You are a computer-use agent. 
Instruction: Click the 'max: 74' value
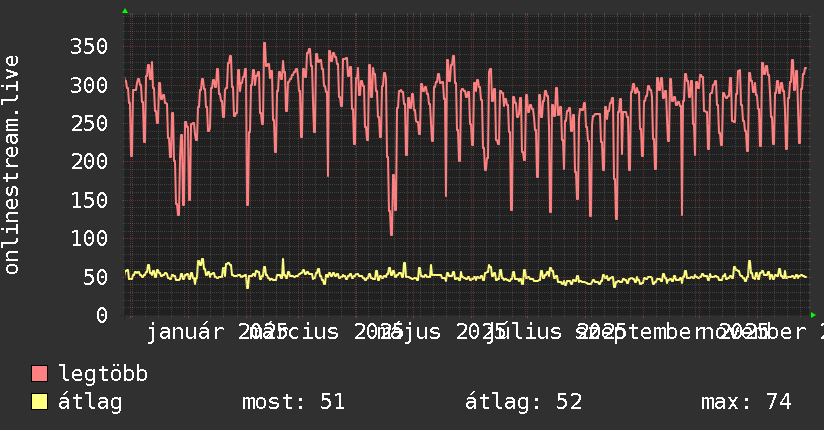click(746, 402)
